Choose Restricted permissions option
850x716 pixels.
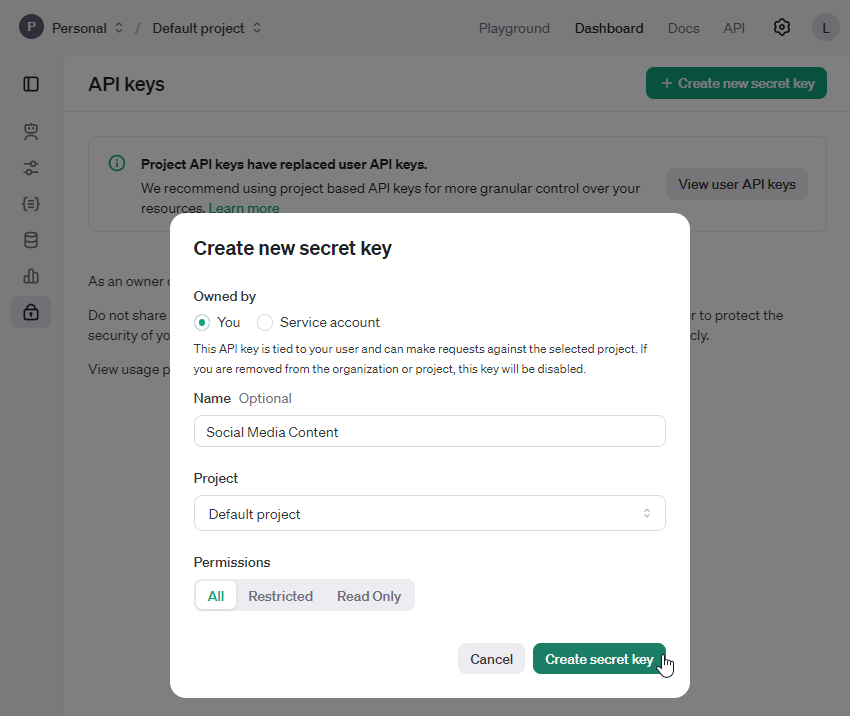coord(280,596)
